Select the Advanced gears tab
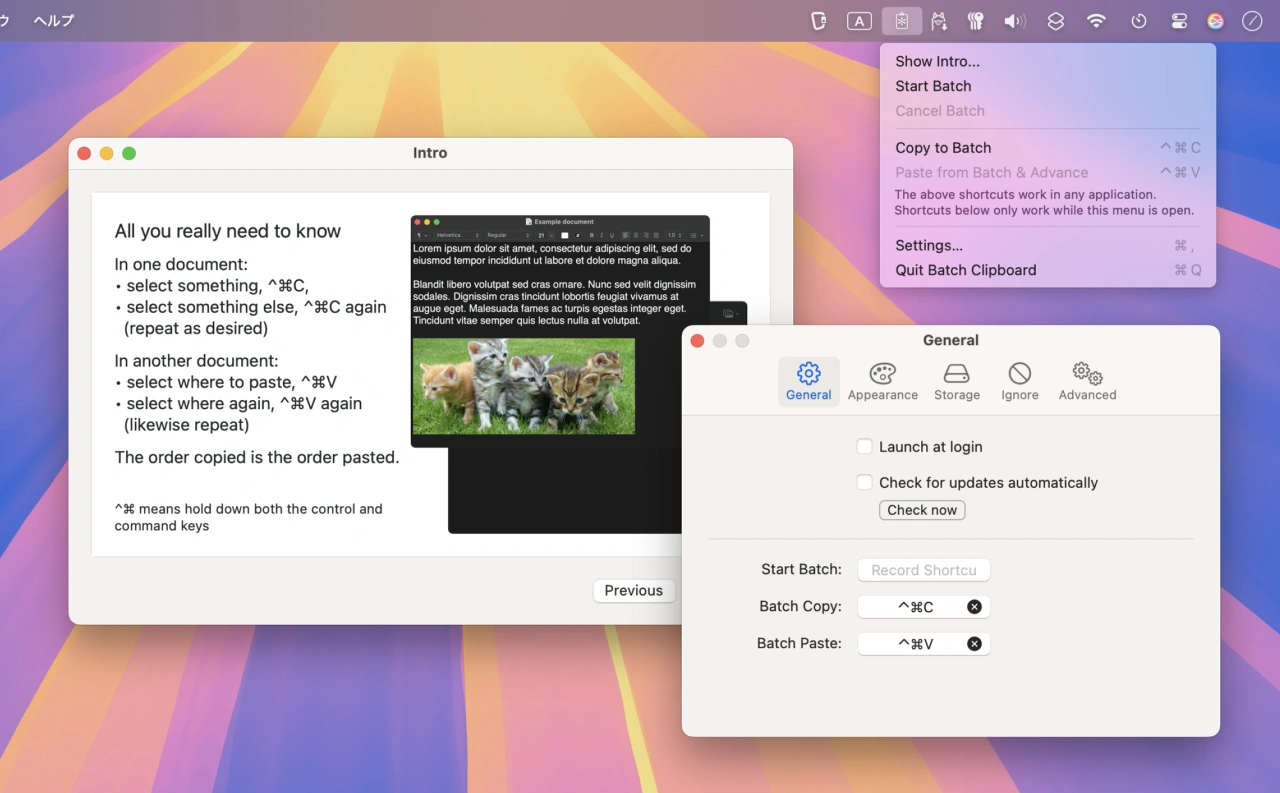The height and width of the screenshot is (793, 1280). (1087, 381)
